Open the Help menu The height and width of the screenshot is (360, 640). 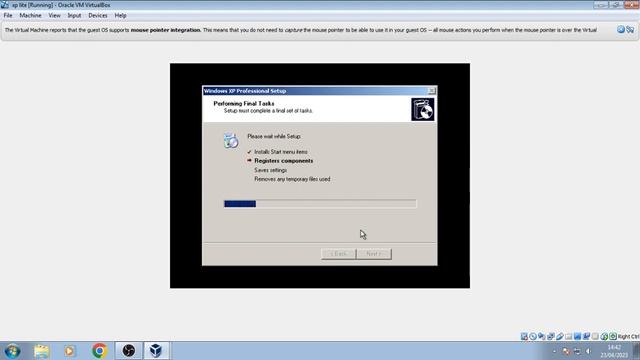(x=120, y=16)
